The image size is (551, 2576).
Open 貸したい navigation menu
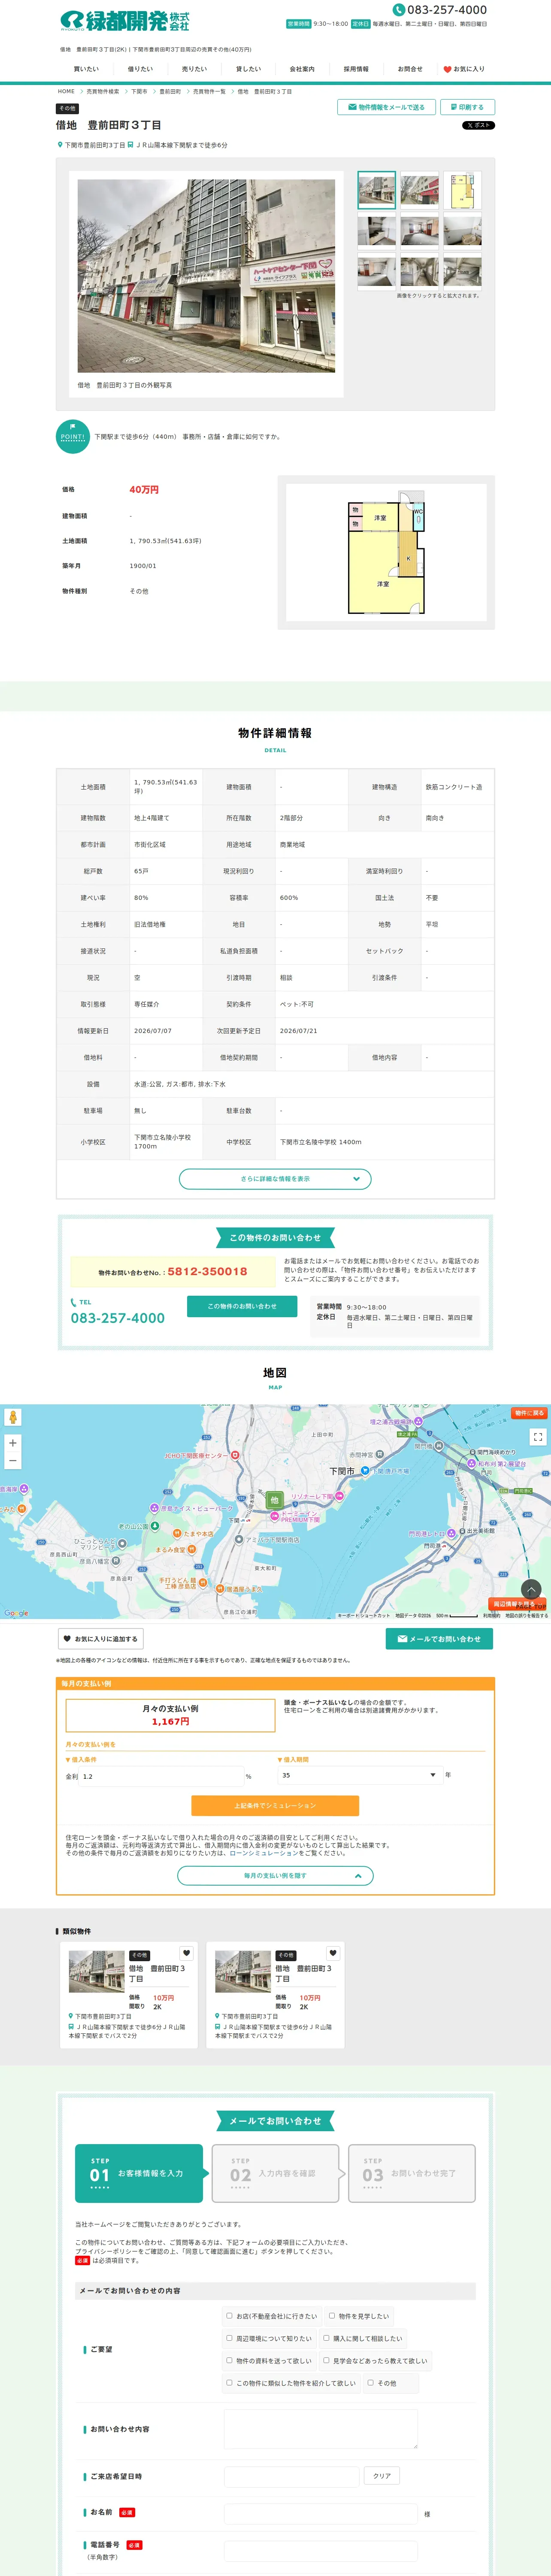point(248,69)
